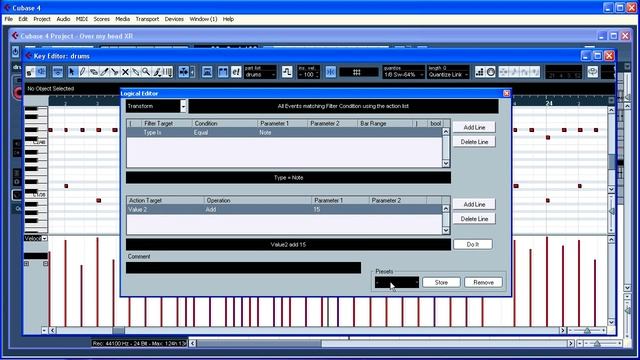Image resolution: width=640 pixels, height=360 pixels.
Task: Click action Parameter 1 value '15'
Action: (x=317, y=210)
